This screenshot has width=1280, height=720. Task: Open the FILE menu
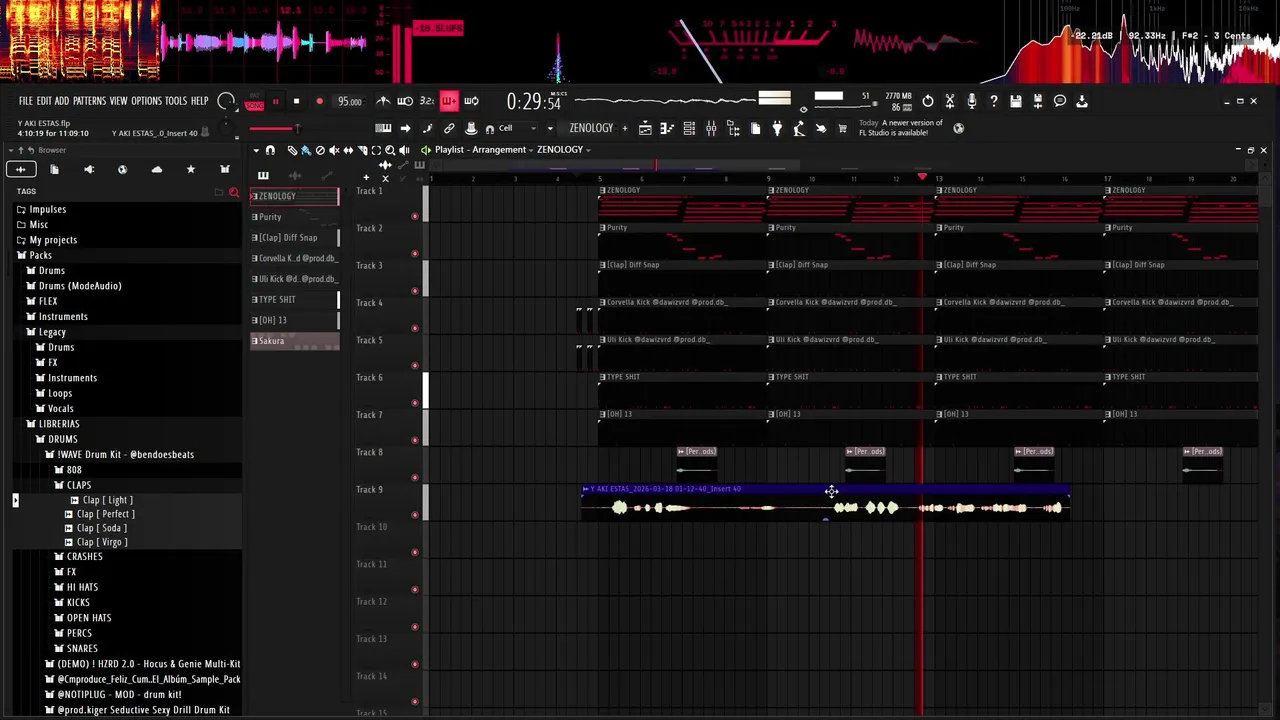pos(26,101)
